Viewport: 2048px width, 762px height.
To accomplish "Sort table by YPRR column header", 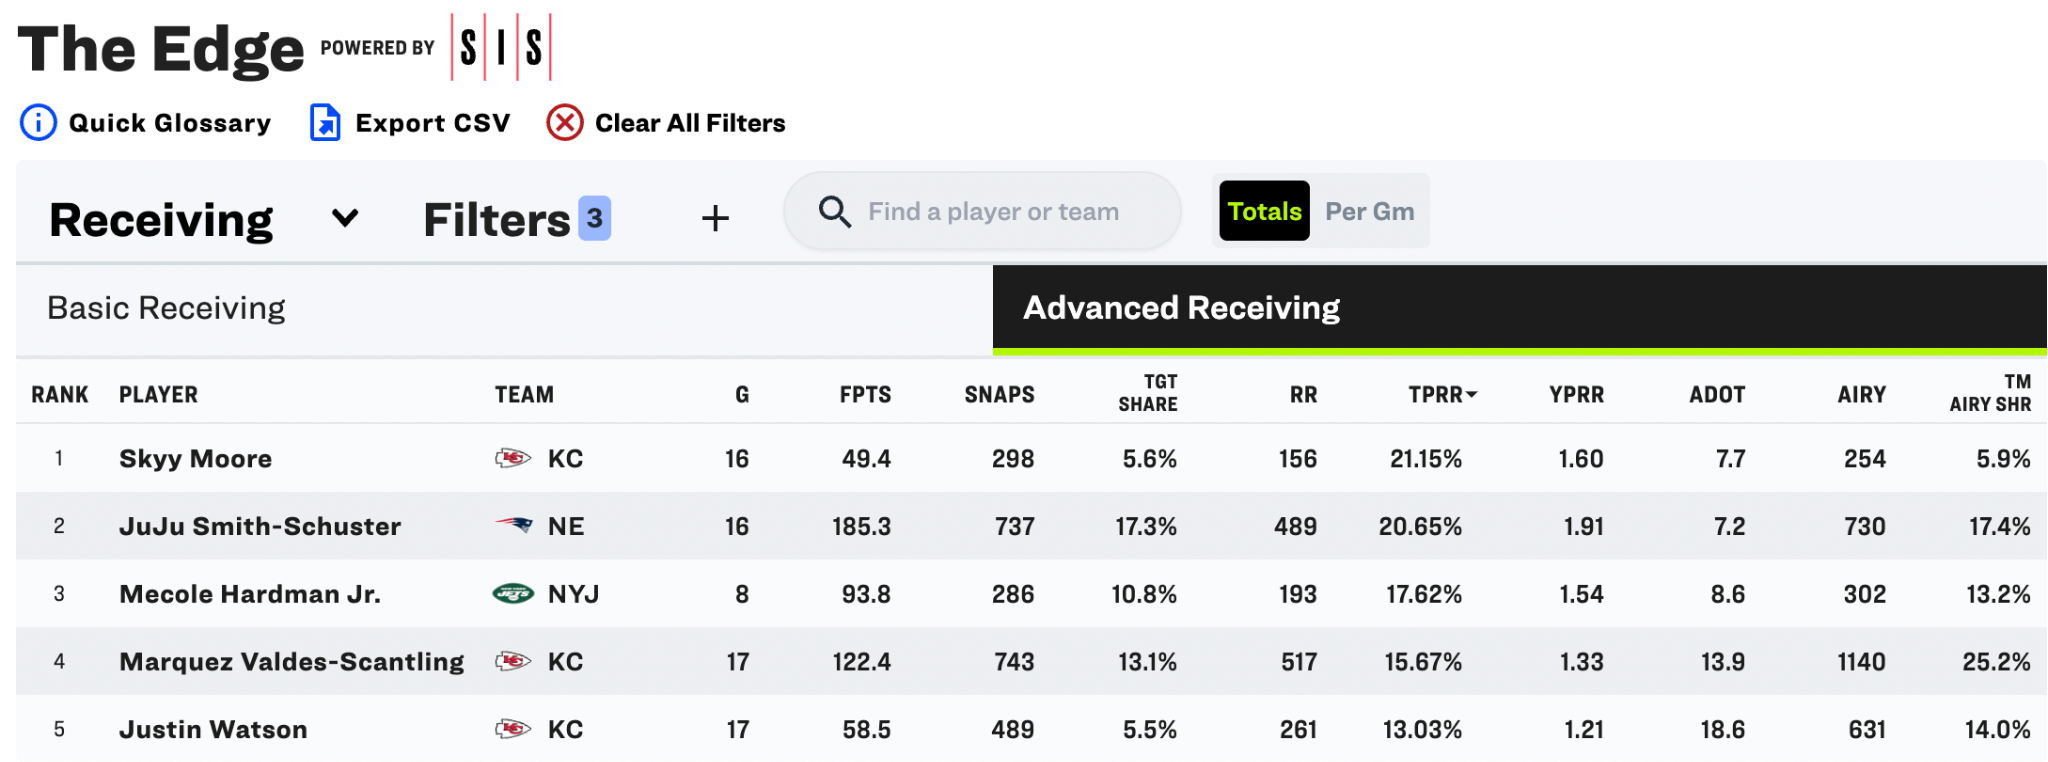I will pos(1576,394).
